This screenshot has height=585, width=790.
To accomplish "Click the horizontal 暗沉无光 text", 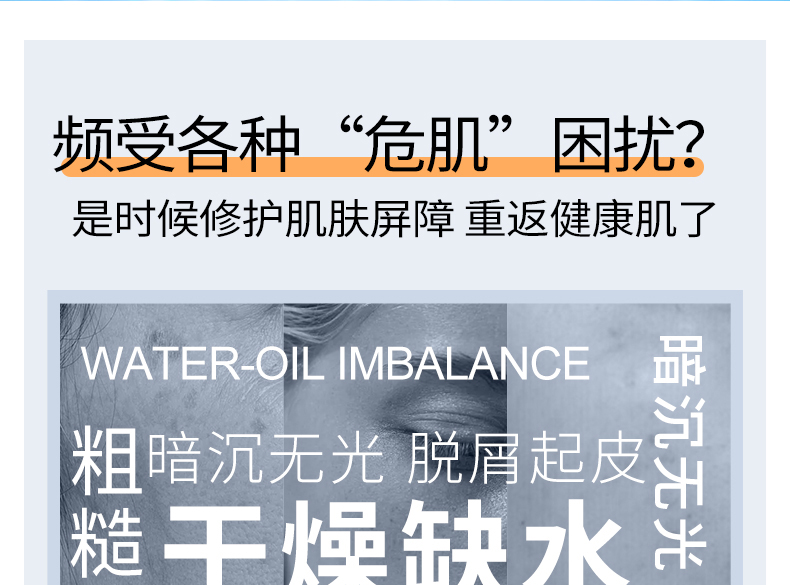I will point(266,459).
